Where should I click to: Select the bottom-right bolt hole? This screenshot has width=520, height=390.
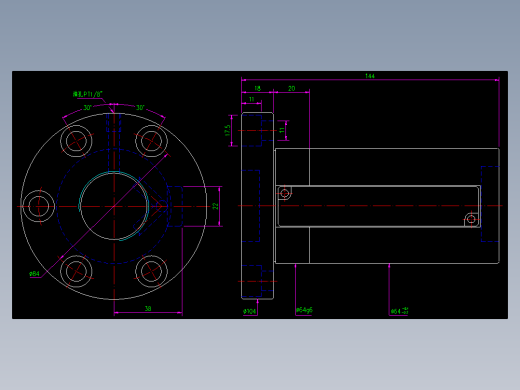(151, 271)
